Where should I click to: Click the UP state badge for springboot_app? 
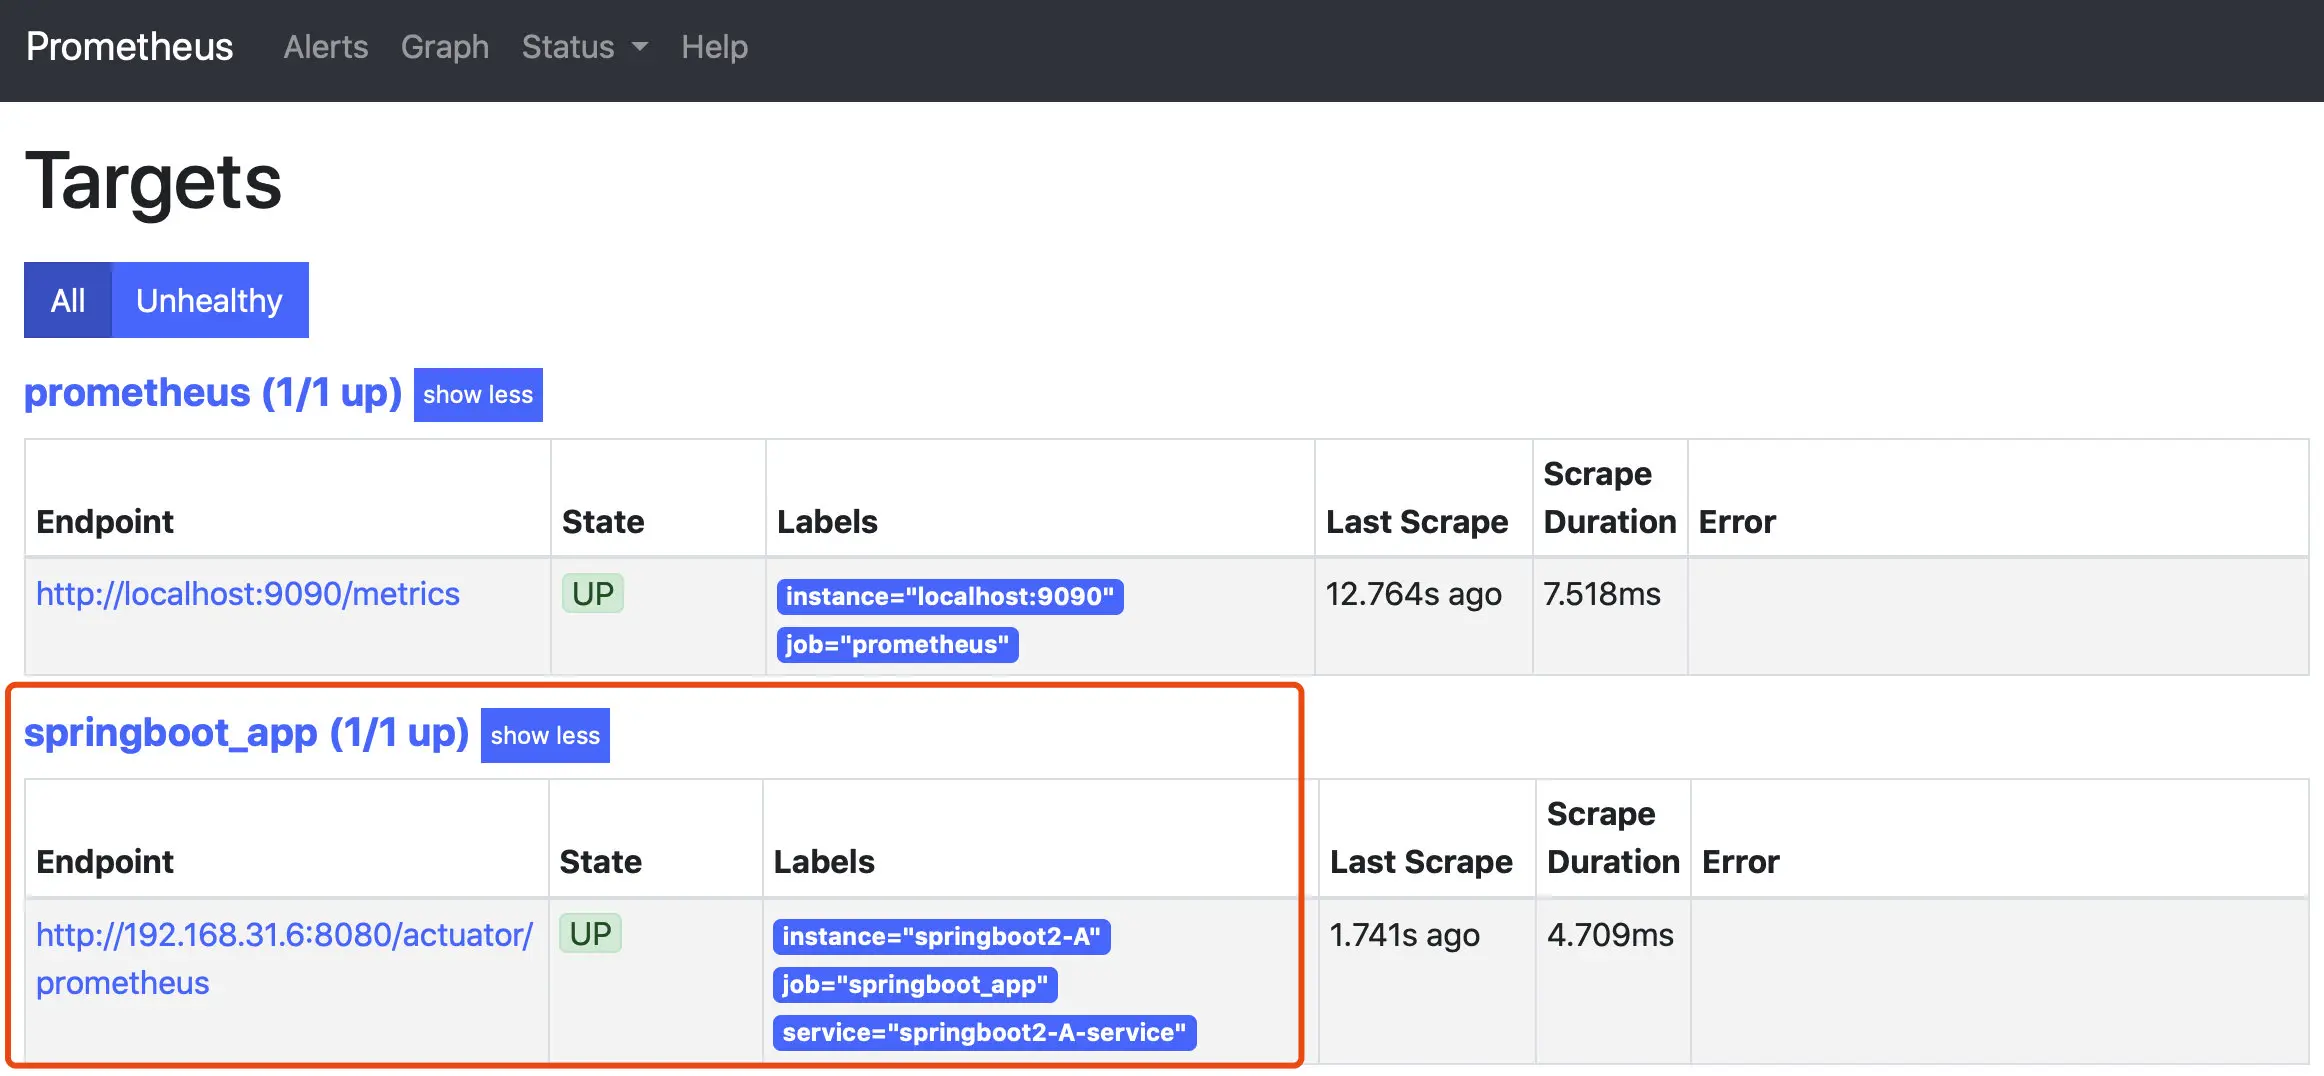[x=590, y=934]
